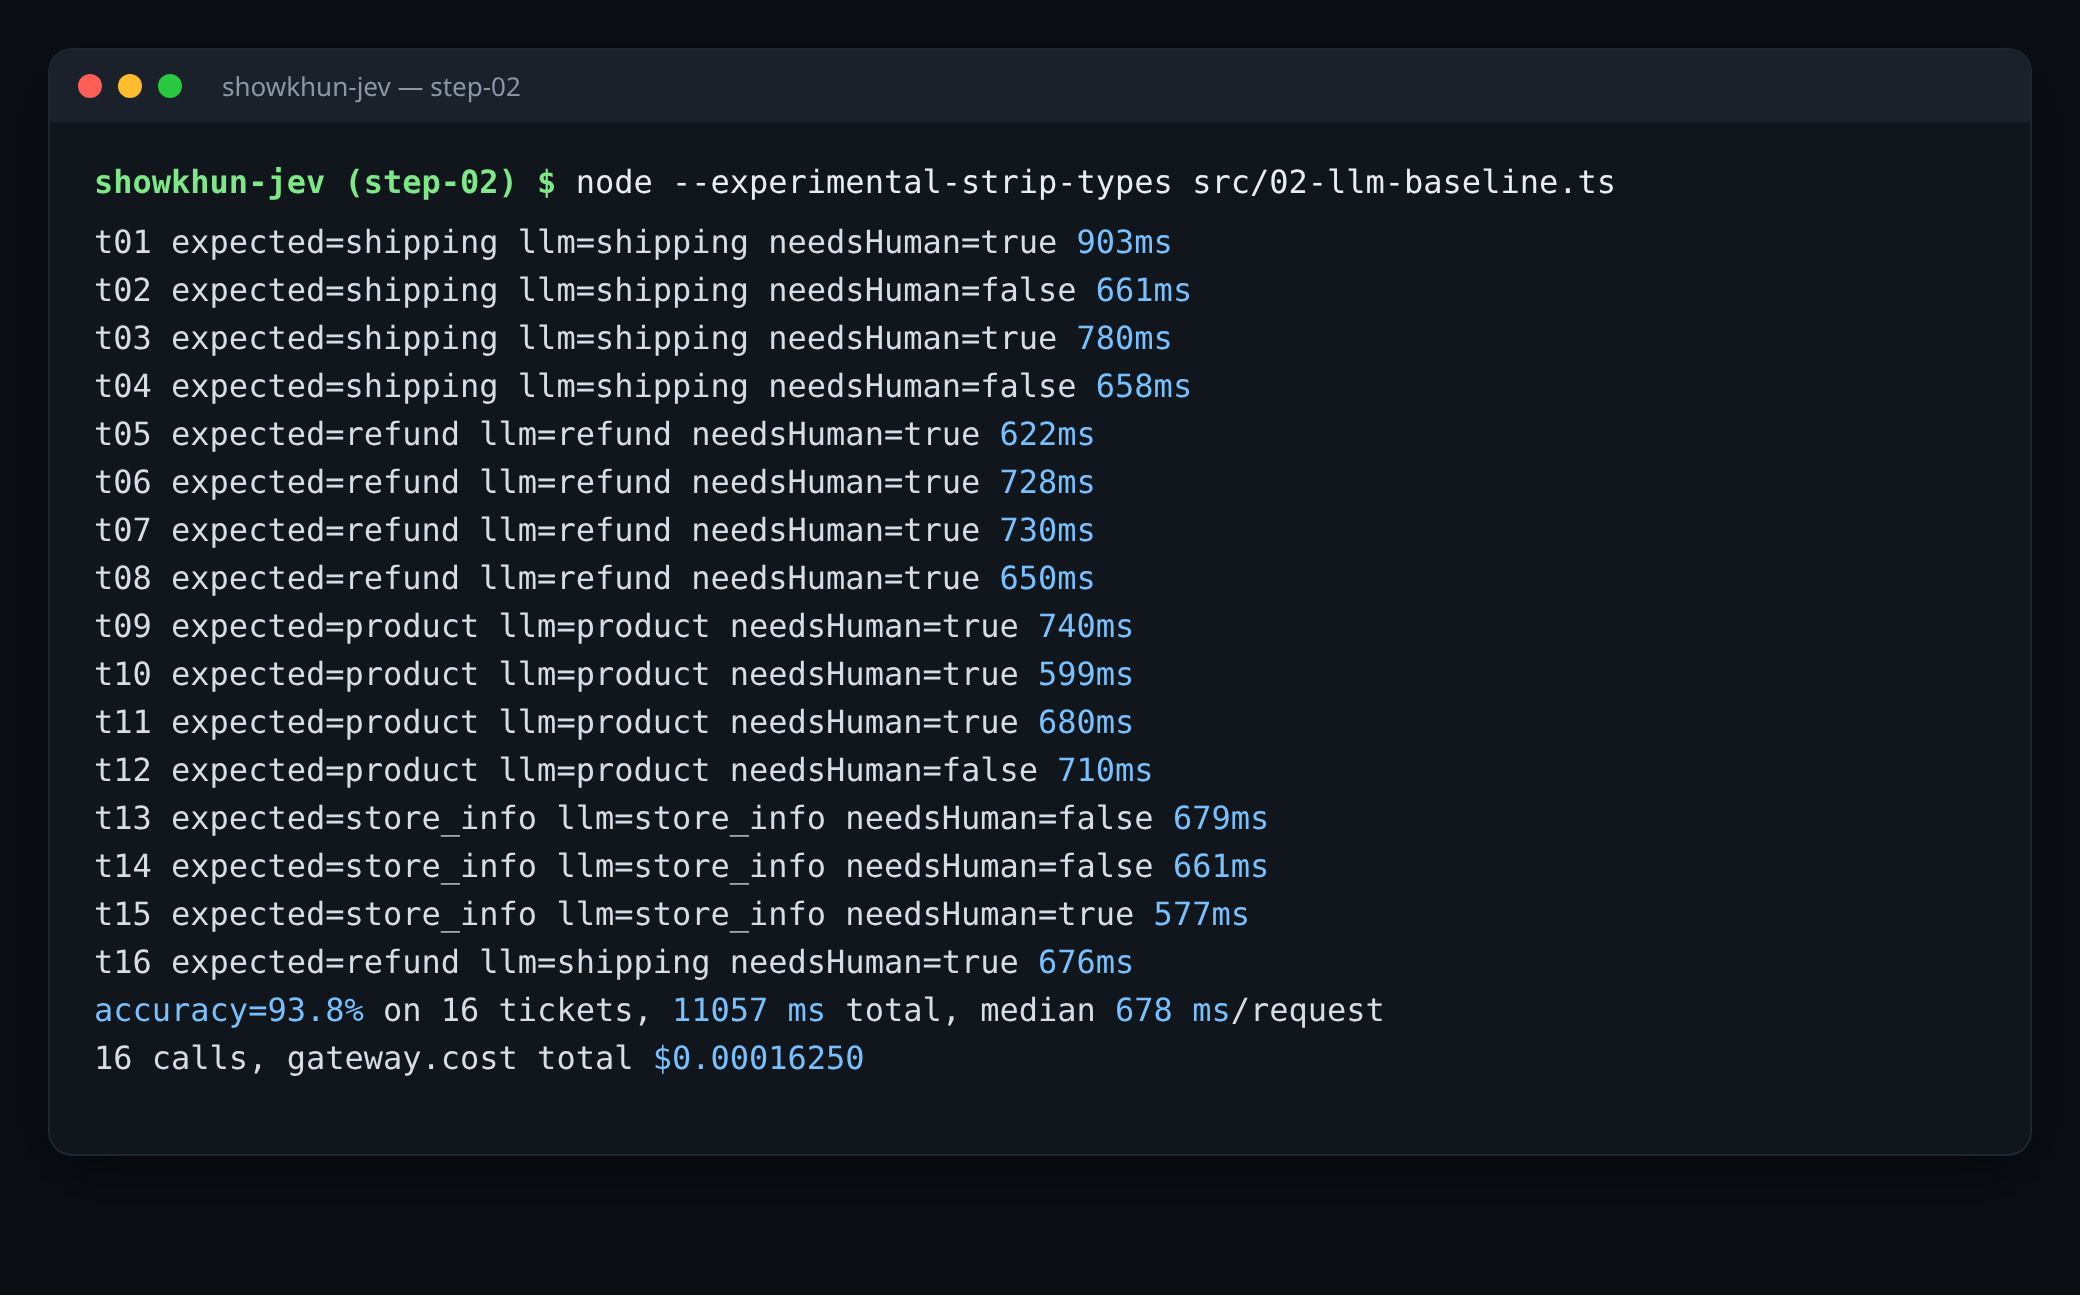Click the 676ms timing on row t16
The height and width of the screenshot is (1295, 2080).
pyautogui.click(x=1085, y=962)
